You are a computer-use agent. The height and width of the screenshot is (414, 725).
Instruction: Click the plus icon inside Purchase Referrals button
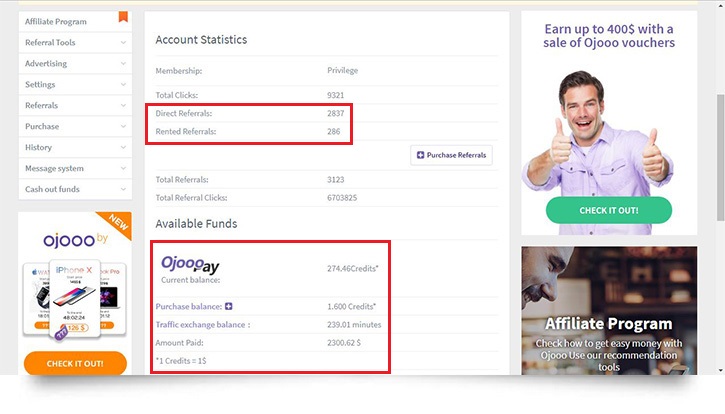pyautogui.click(x=420, y=155)
